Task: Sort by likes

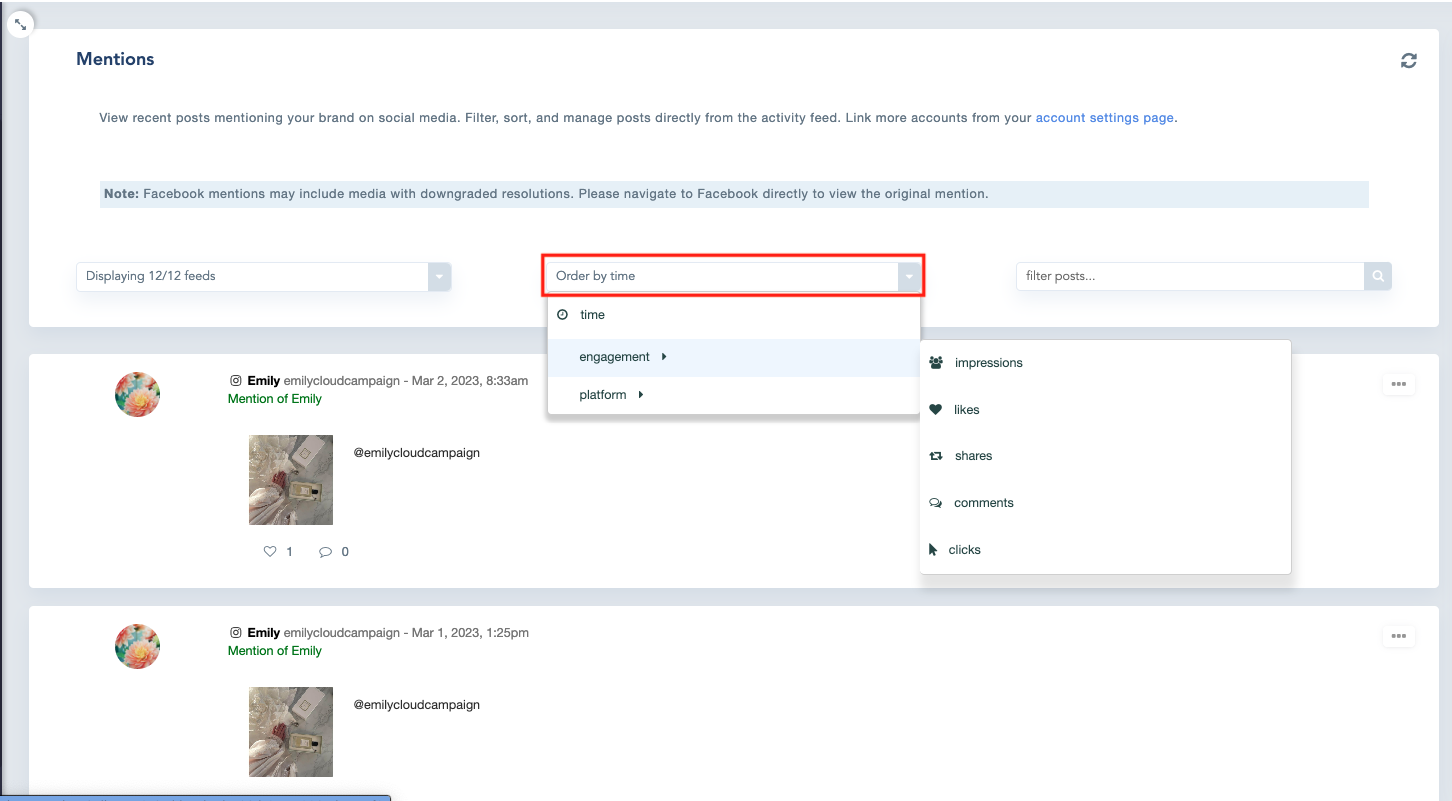Action: click(x=1105, y=410)
